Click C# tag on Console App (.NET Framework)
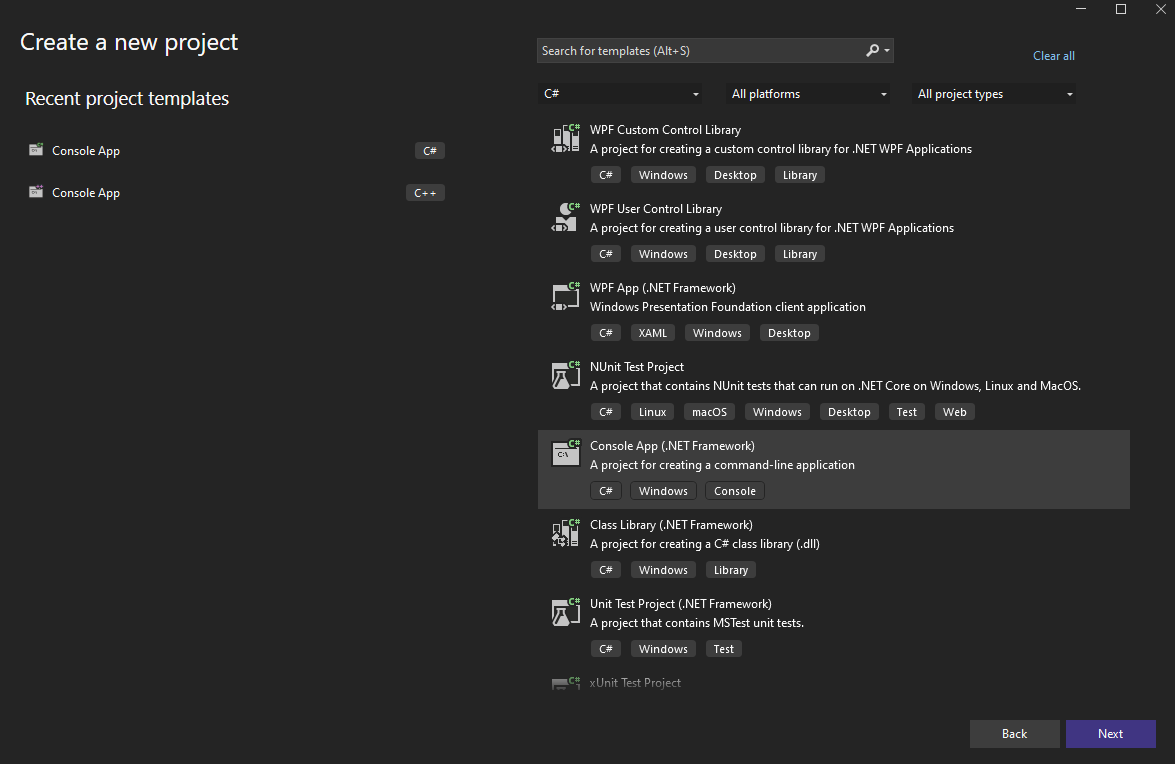Image resolution: width=1175 pixels, height=764 pixels. (605, 491)
